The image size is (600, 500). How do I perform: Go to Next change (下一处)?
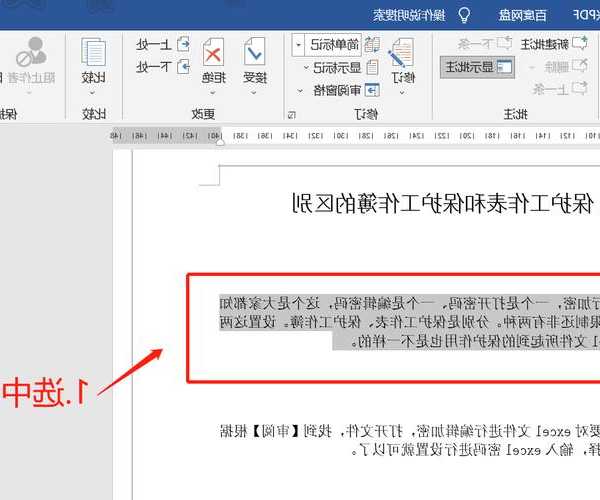coord(160,67)
